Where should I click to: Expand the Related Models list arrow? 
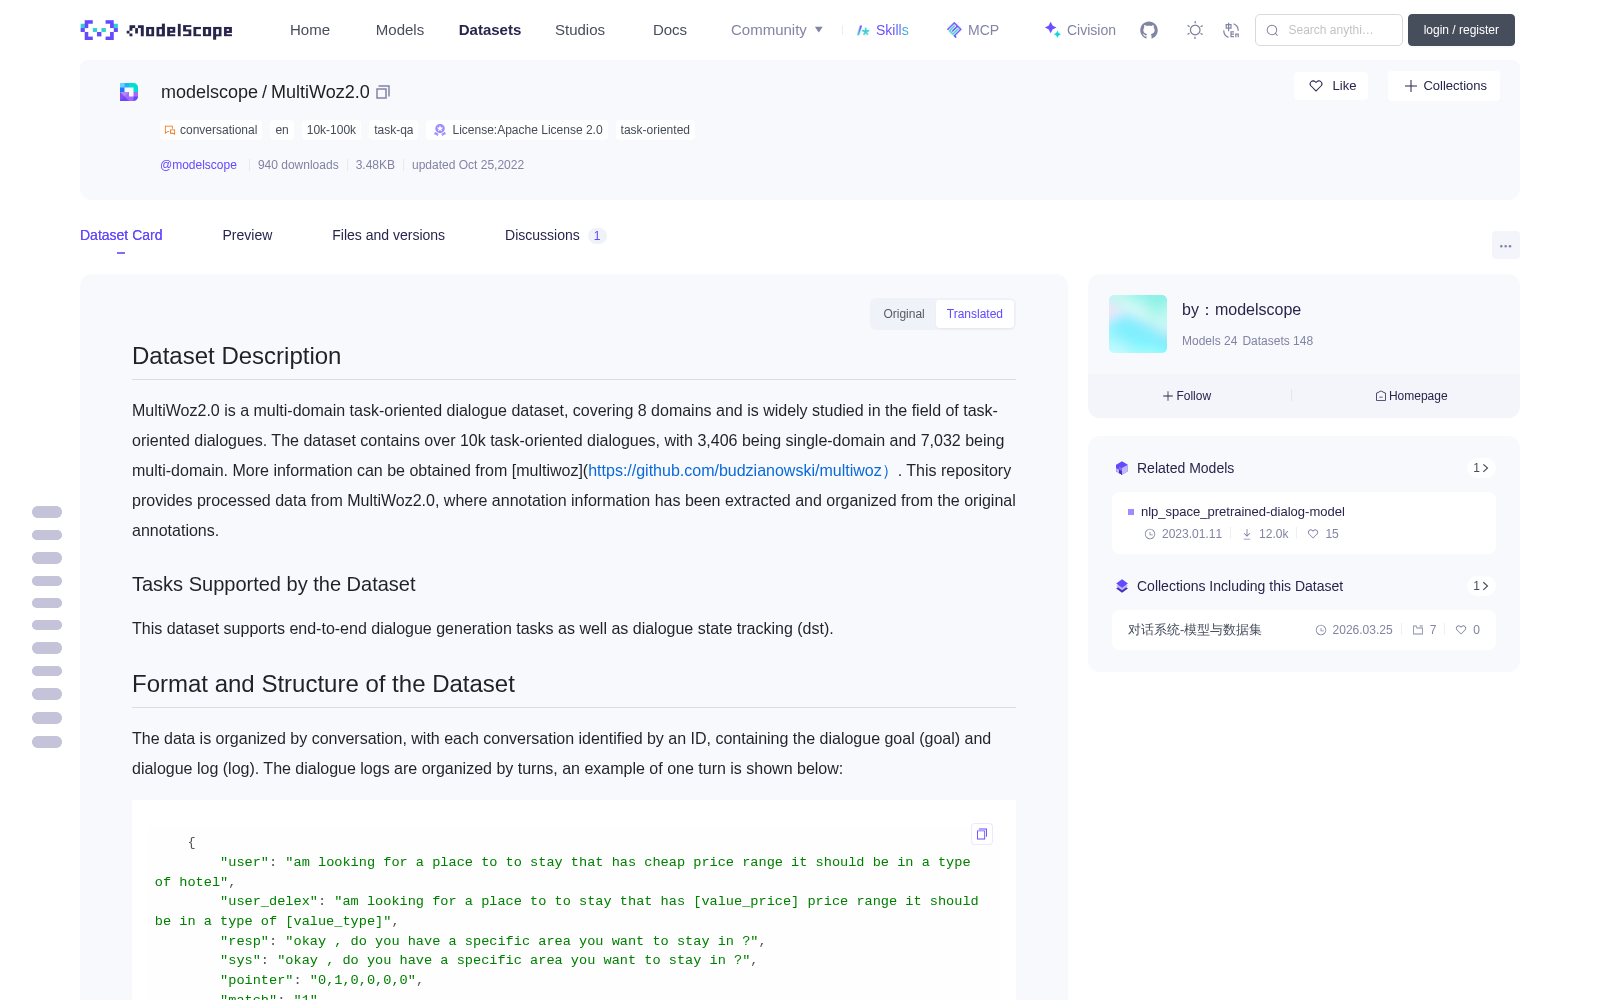[1481, 468]
